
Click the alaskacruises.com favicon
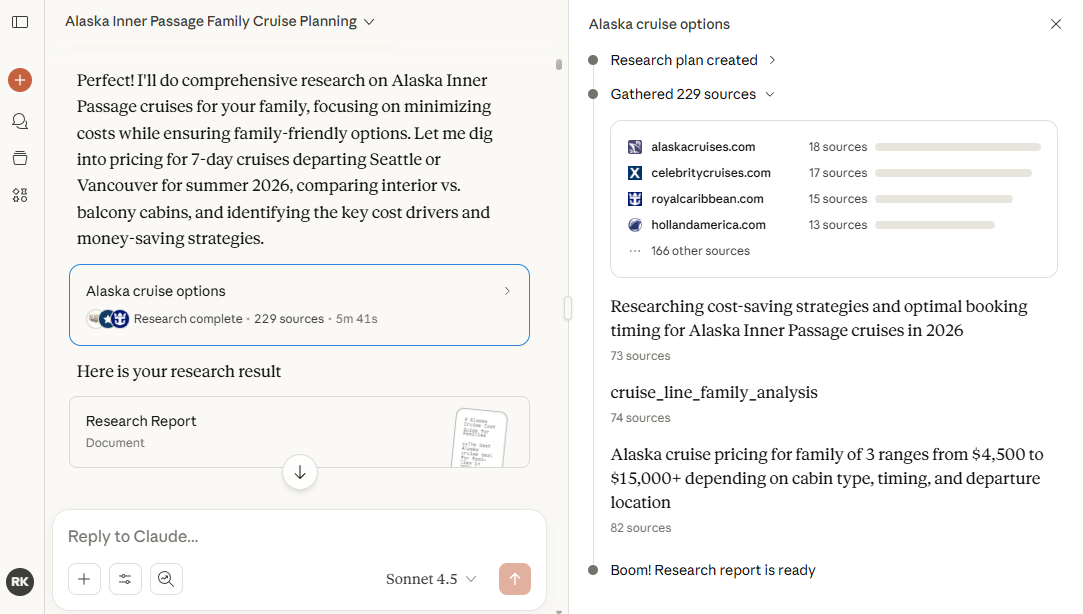point(635,147)
